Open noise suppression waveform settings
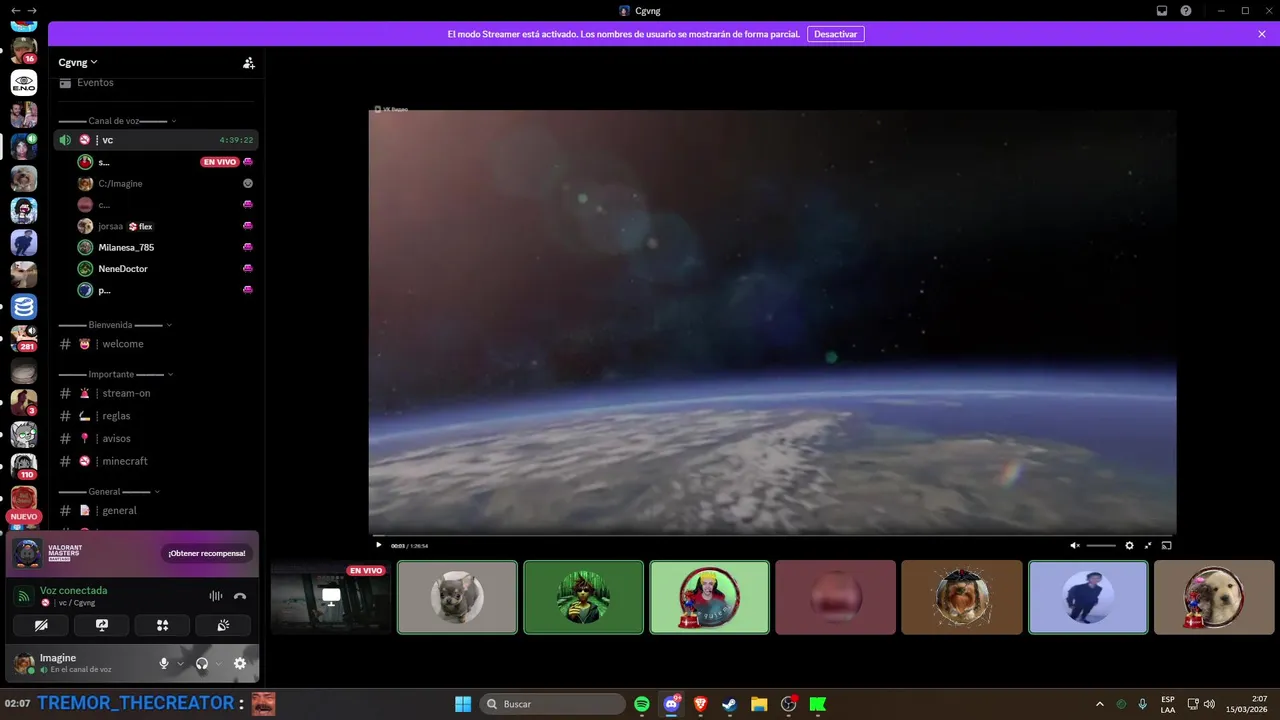 pyautogui.click(x=215, y=596)
